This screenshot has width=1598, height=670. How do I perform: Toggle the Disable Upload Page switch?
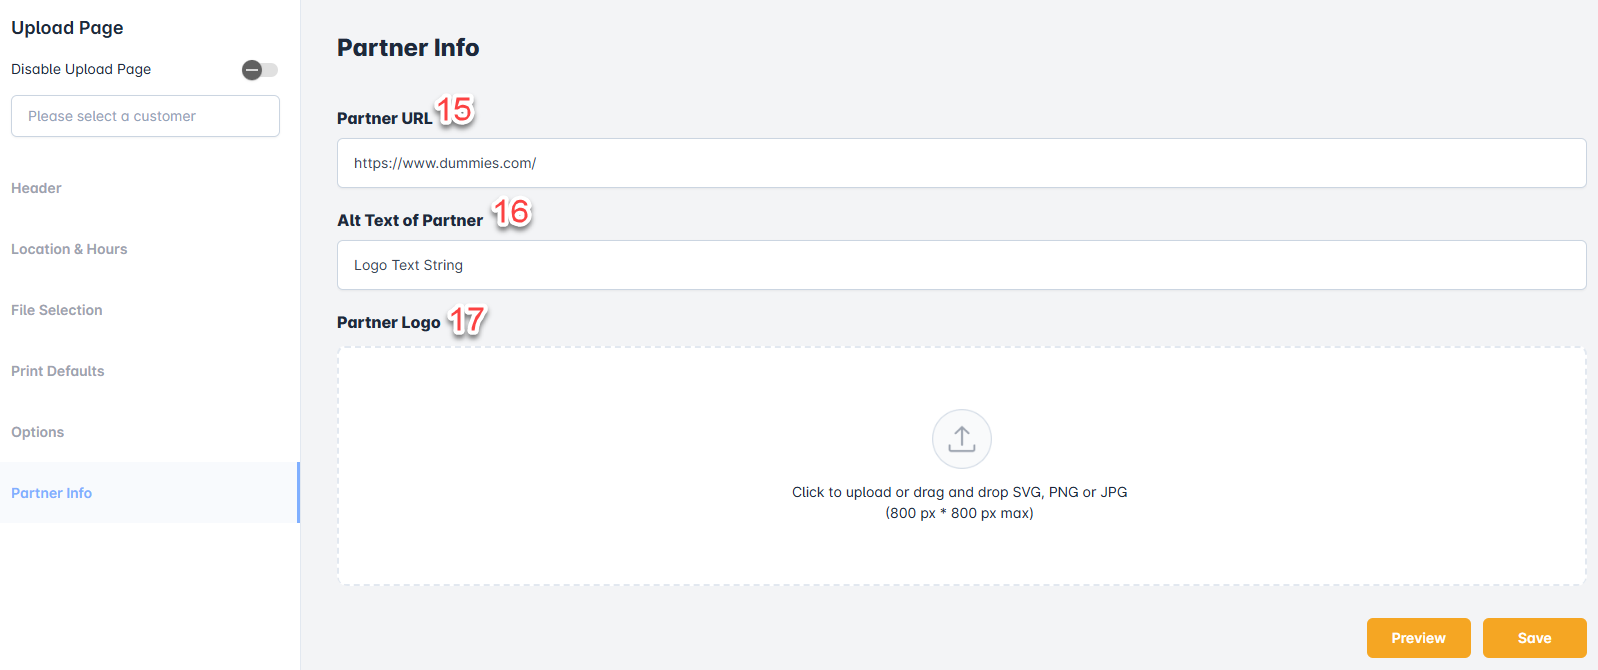click(x=259, y=70)
